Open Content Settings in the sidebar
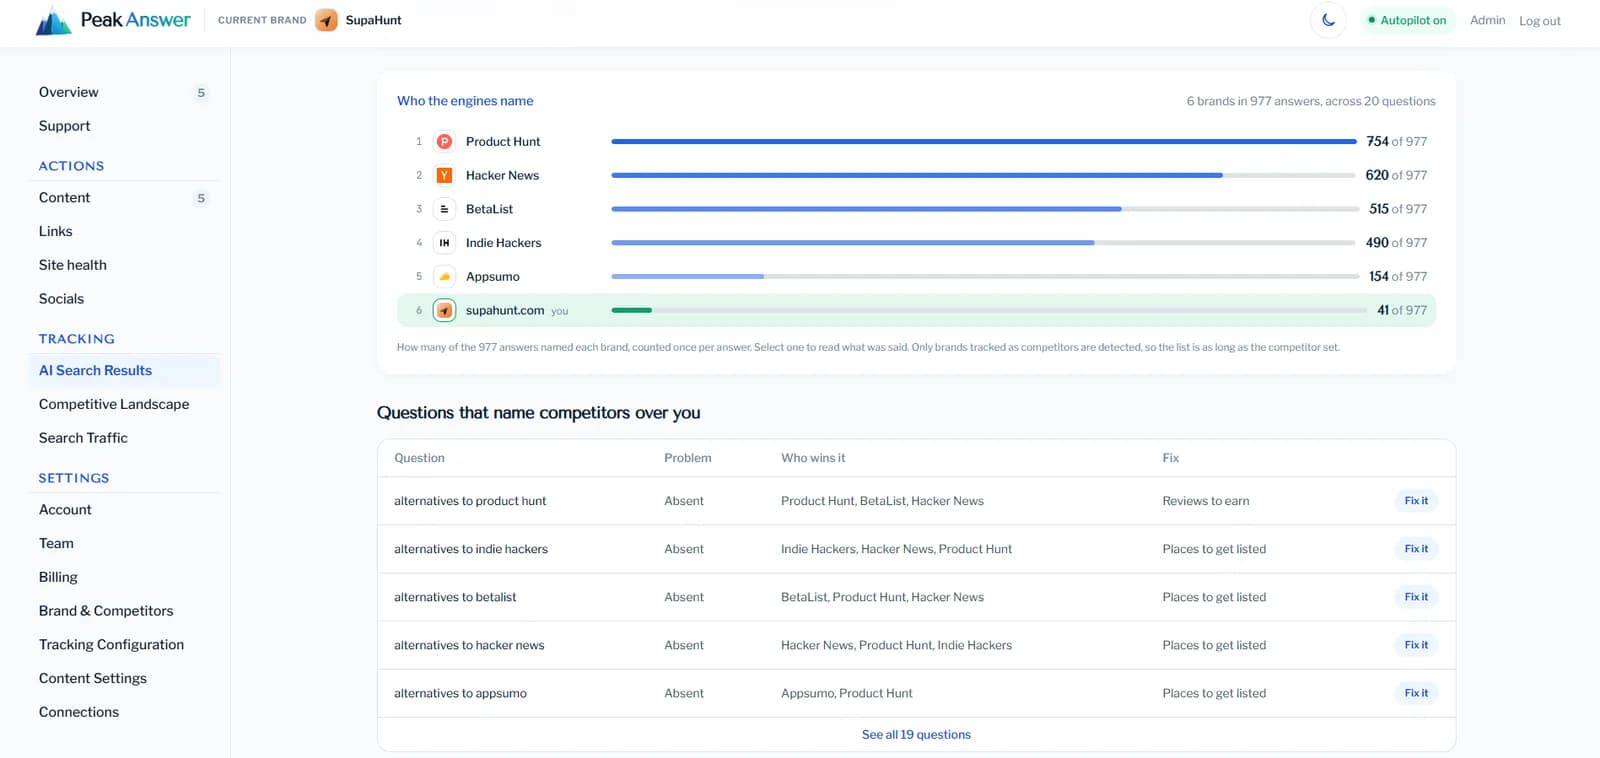 93,678
